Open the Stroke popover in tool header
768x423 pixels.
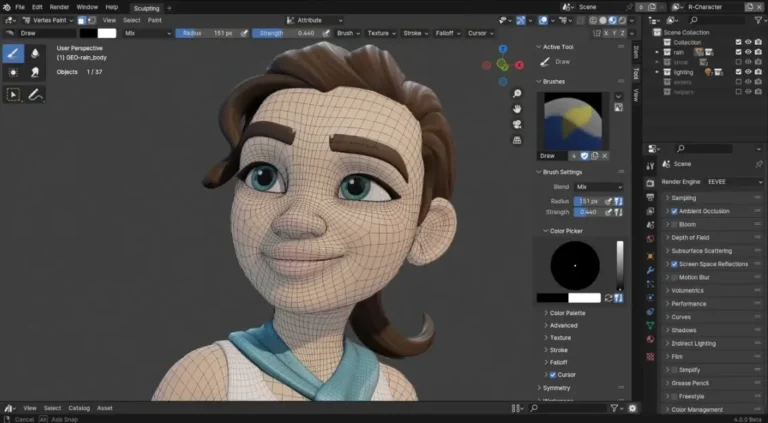pyautogui.click(x=415, y=33)
